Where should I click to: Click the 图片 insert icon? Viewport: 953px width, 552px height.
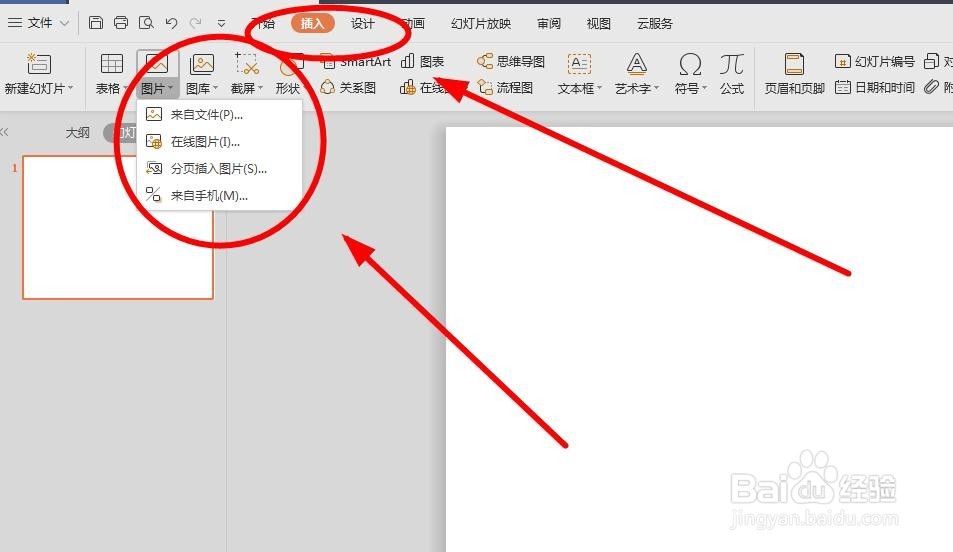(x=157, y=64)
